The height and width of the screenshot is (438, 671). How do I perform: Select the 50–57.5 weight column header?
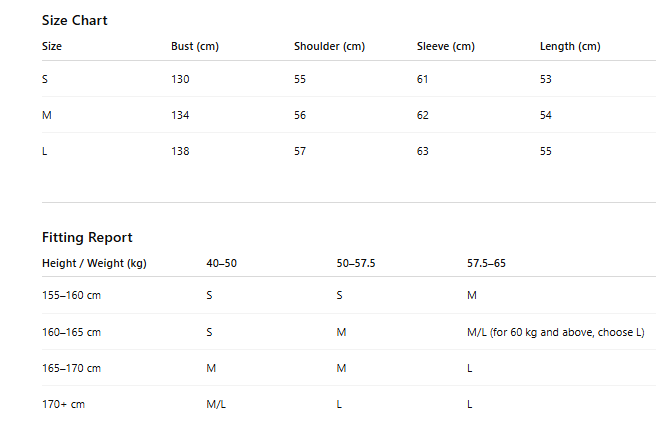pyautogui.click(x=356, y=263)
